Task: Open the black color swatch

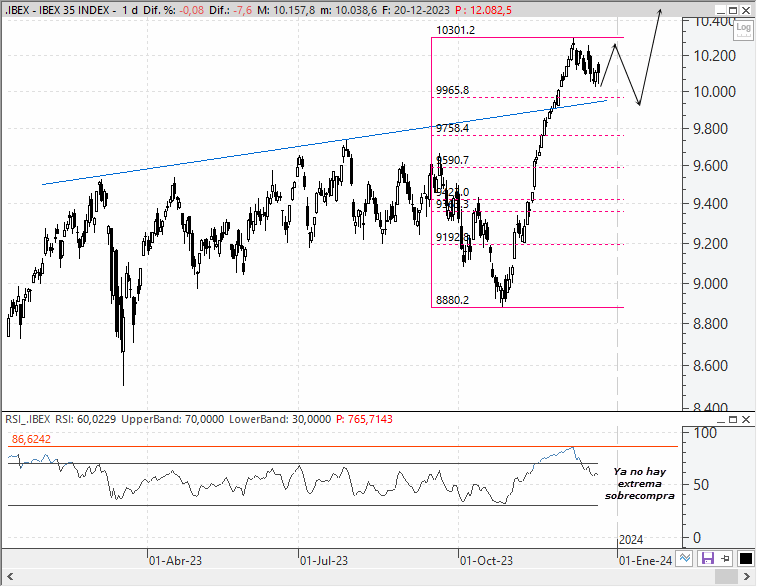Action: pos(745,559)
